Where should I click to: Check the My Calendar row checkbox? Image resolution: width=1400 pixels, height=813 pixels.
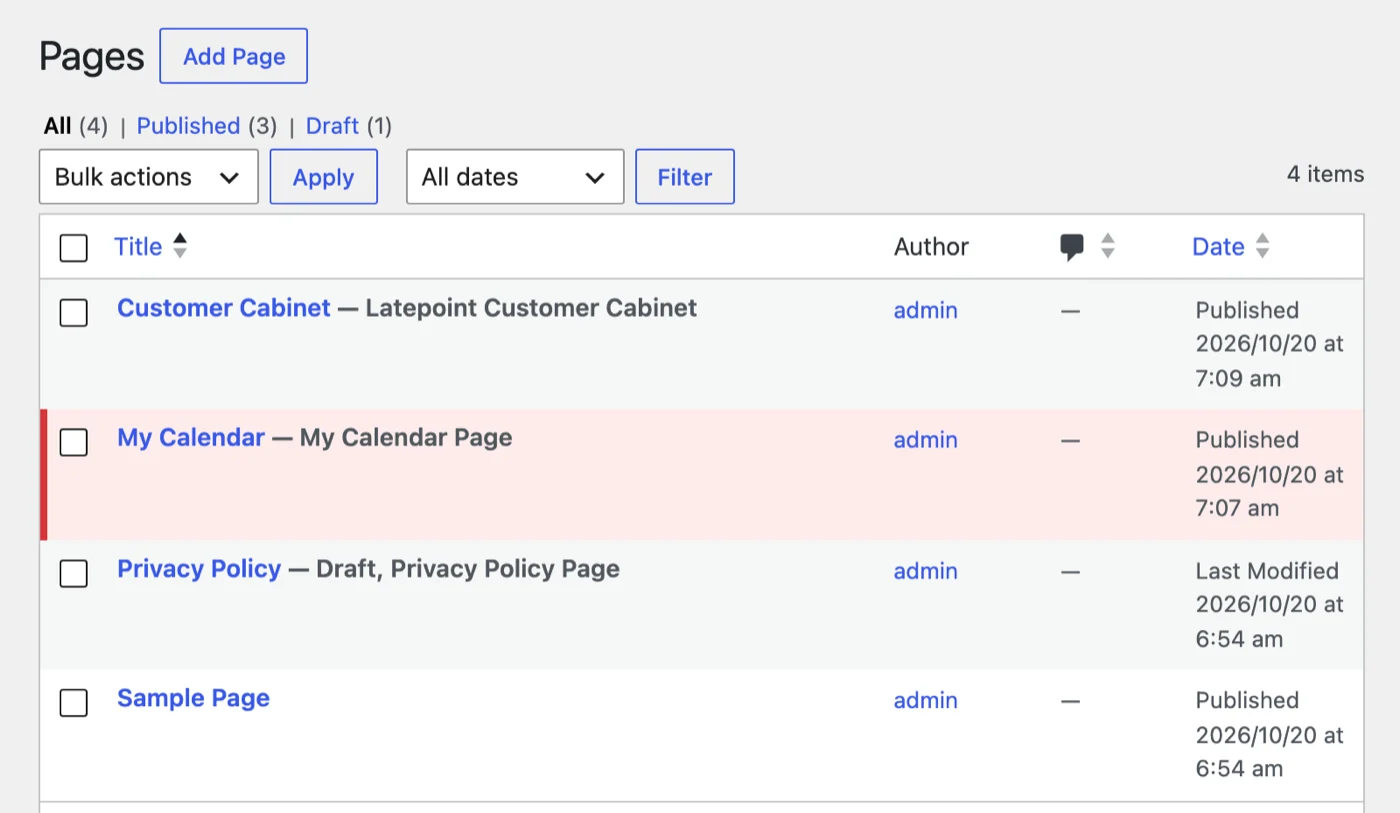pyautogui.click(x=73, y=442)
